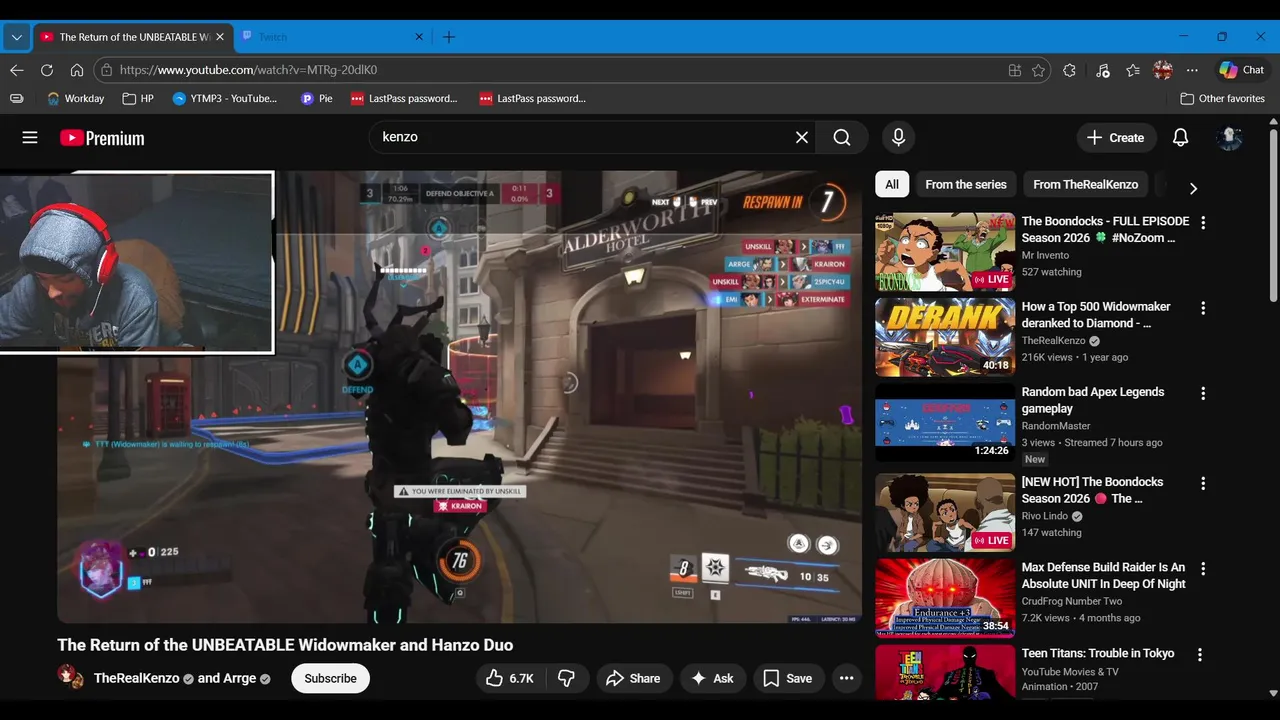Open the media control music icon
1280x720 pixels.
1102,70
